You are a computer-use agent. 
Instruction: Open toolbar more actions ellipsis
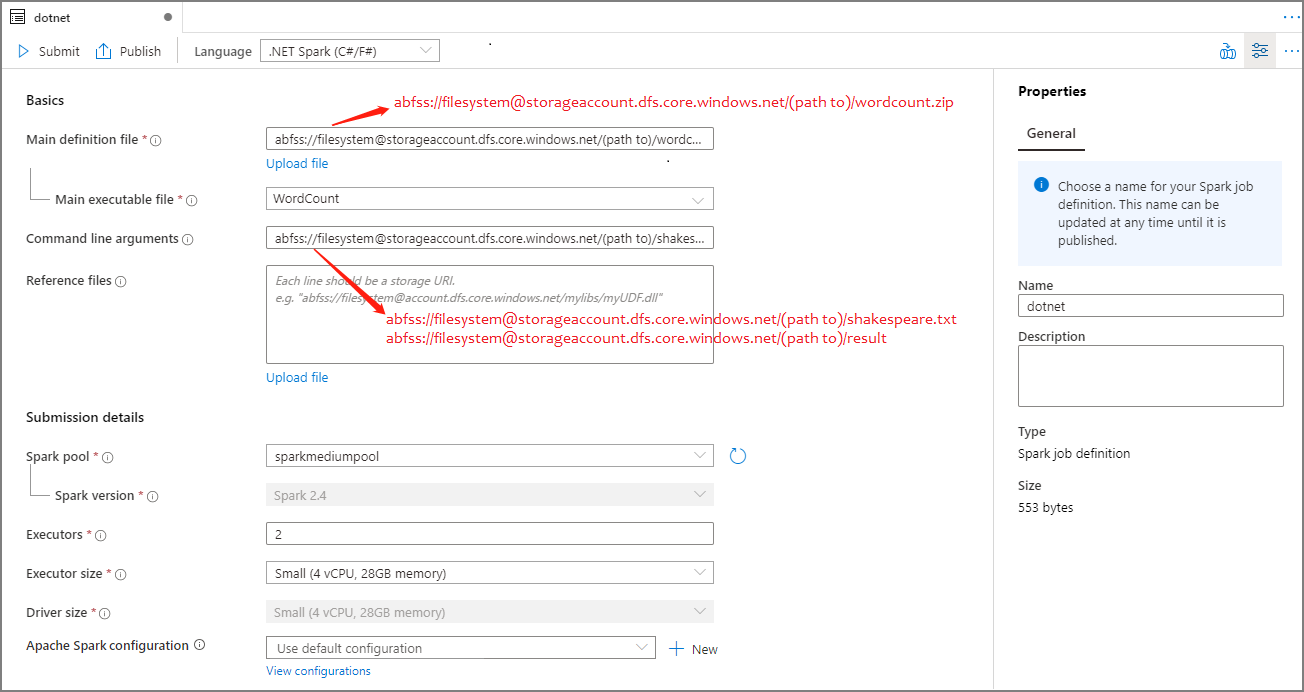1291,51
